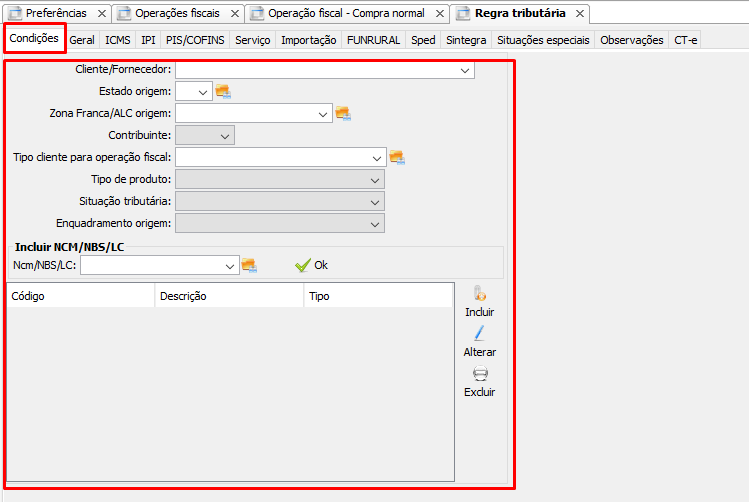Click the Excluir icon button
Viewport: 749px width, 502px height.
480,375
